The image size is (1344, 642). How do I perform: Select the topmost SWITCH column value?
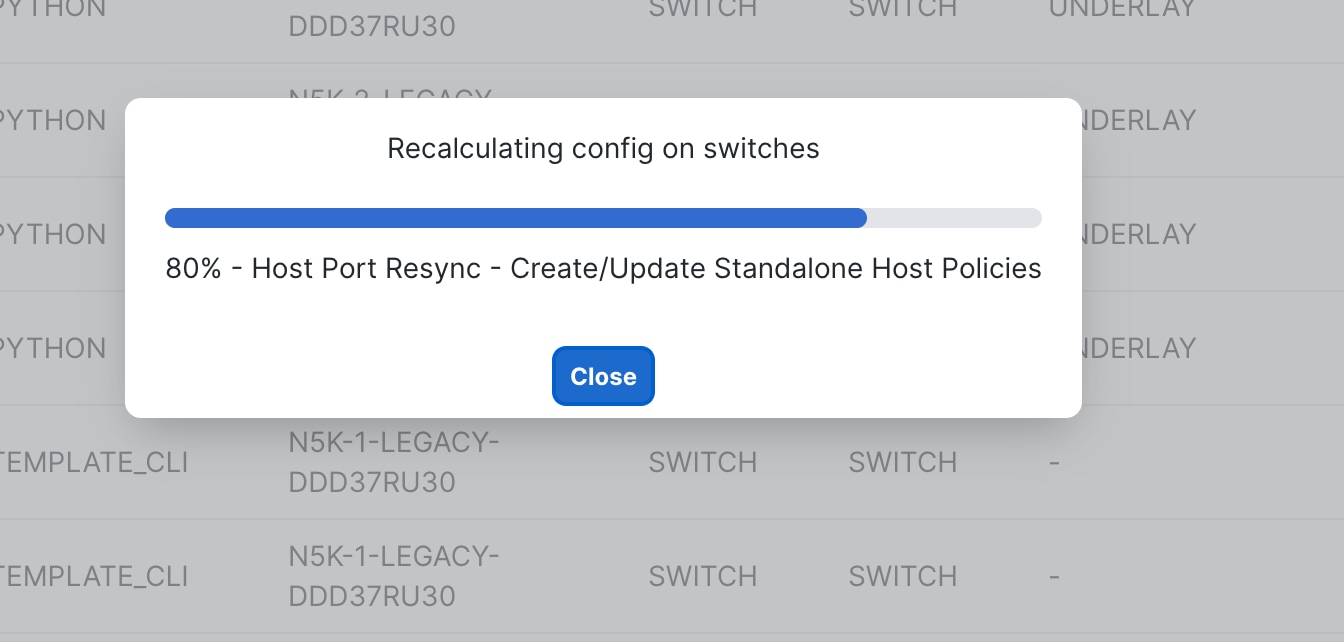pos(702,8)
